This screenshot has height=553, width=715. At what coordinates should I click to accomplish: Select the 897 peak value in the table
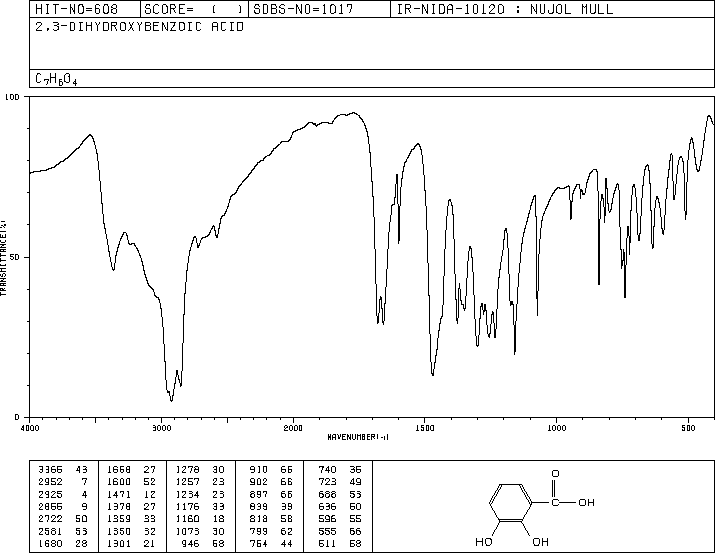pos(259,494)
